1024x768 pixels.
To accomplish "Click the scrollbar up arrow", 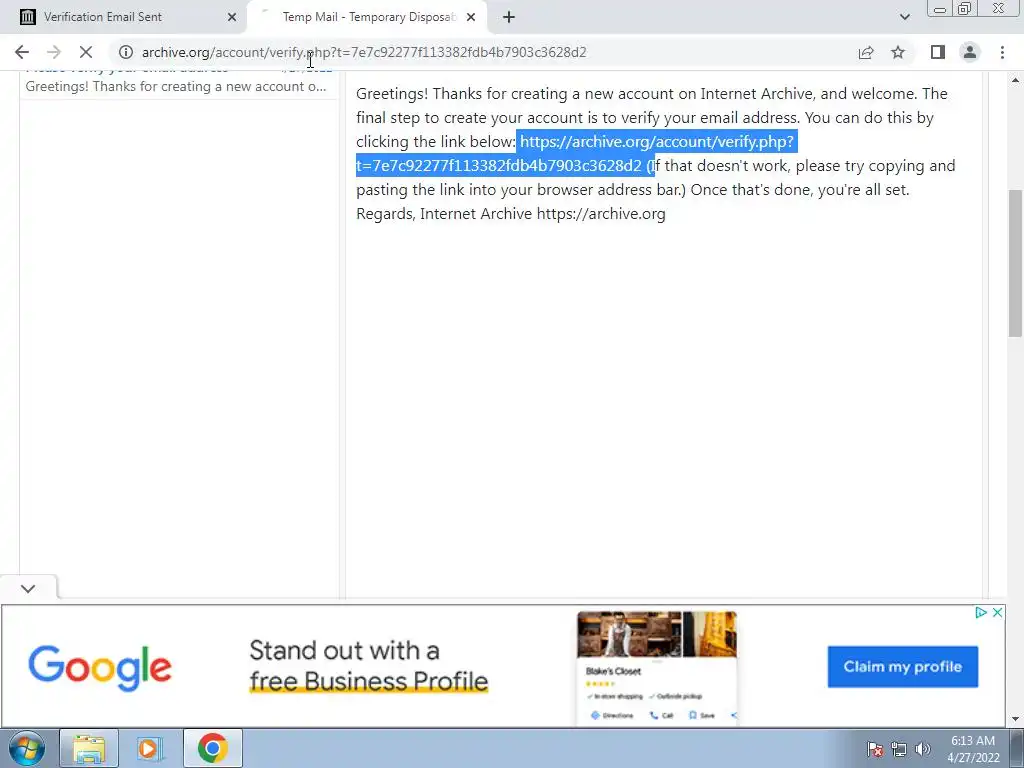I will (1015, 80).
